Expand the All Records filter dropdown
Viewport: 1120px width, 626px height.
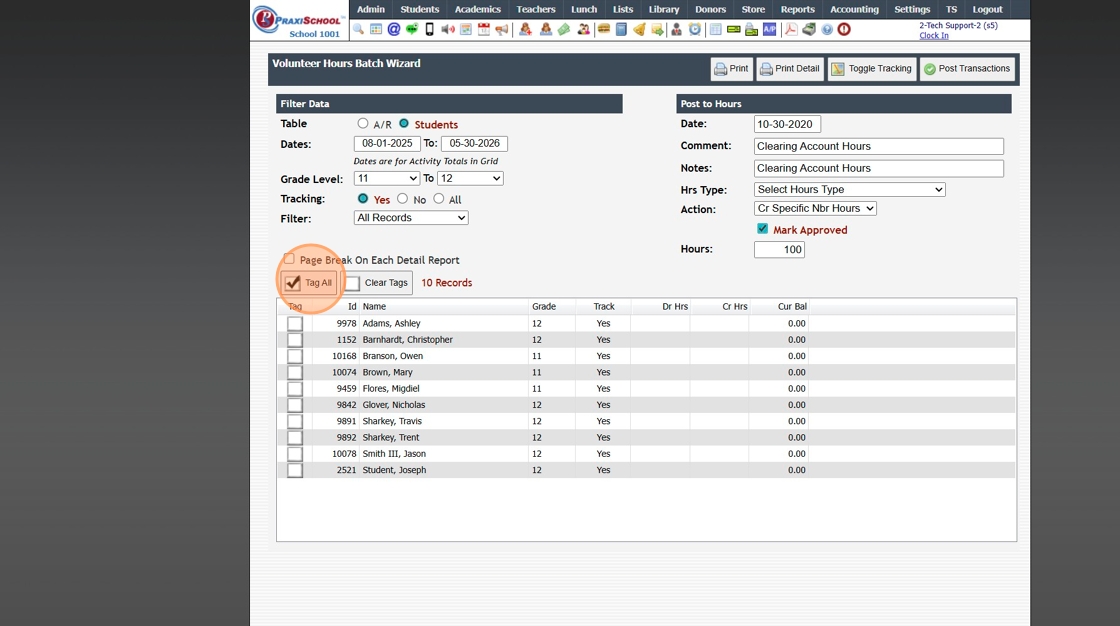tap(411, 218)
